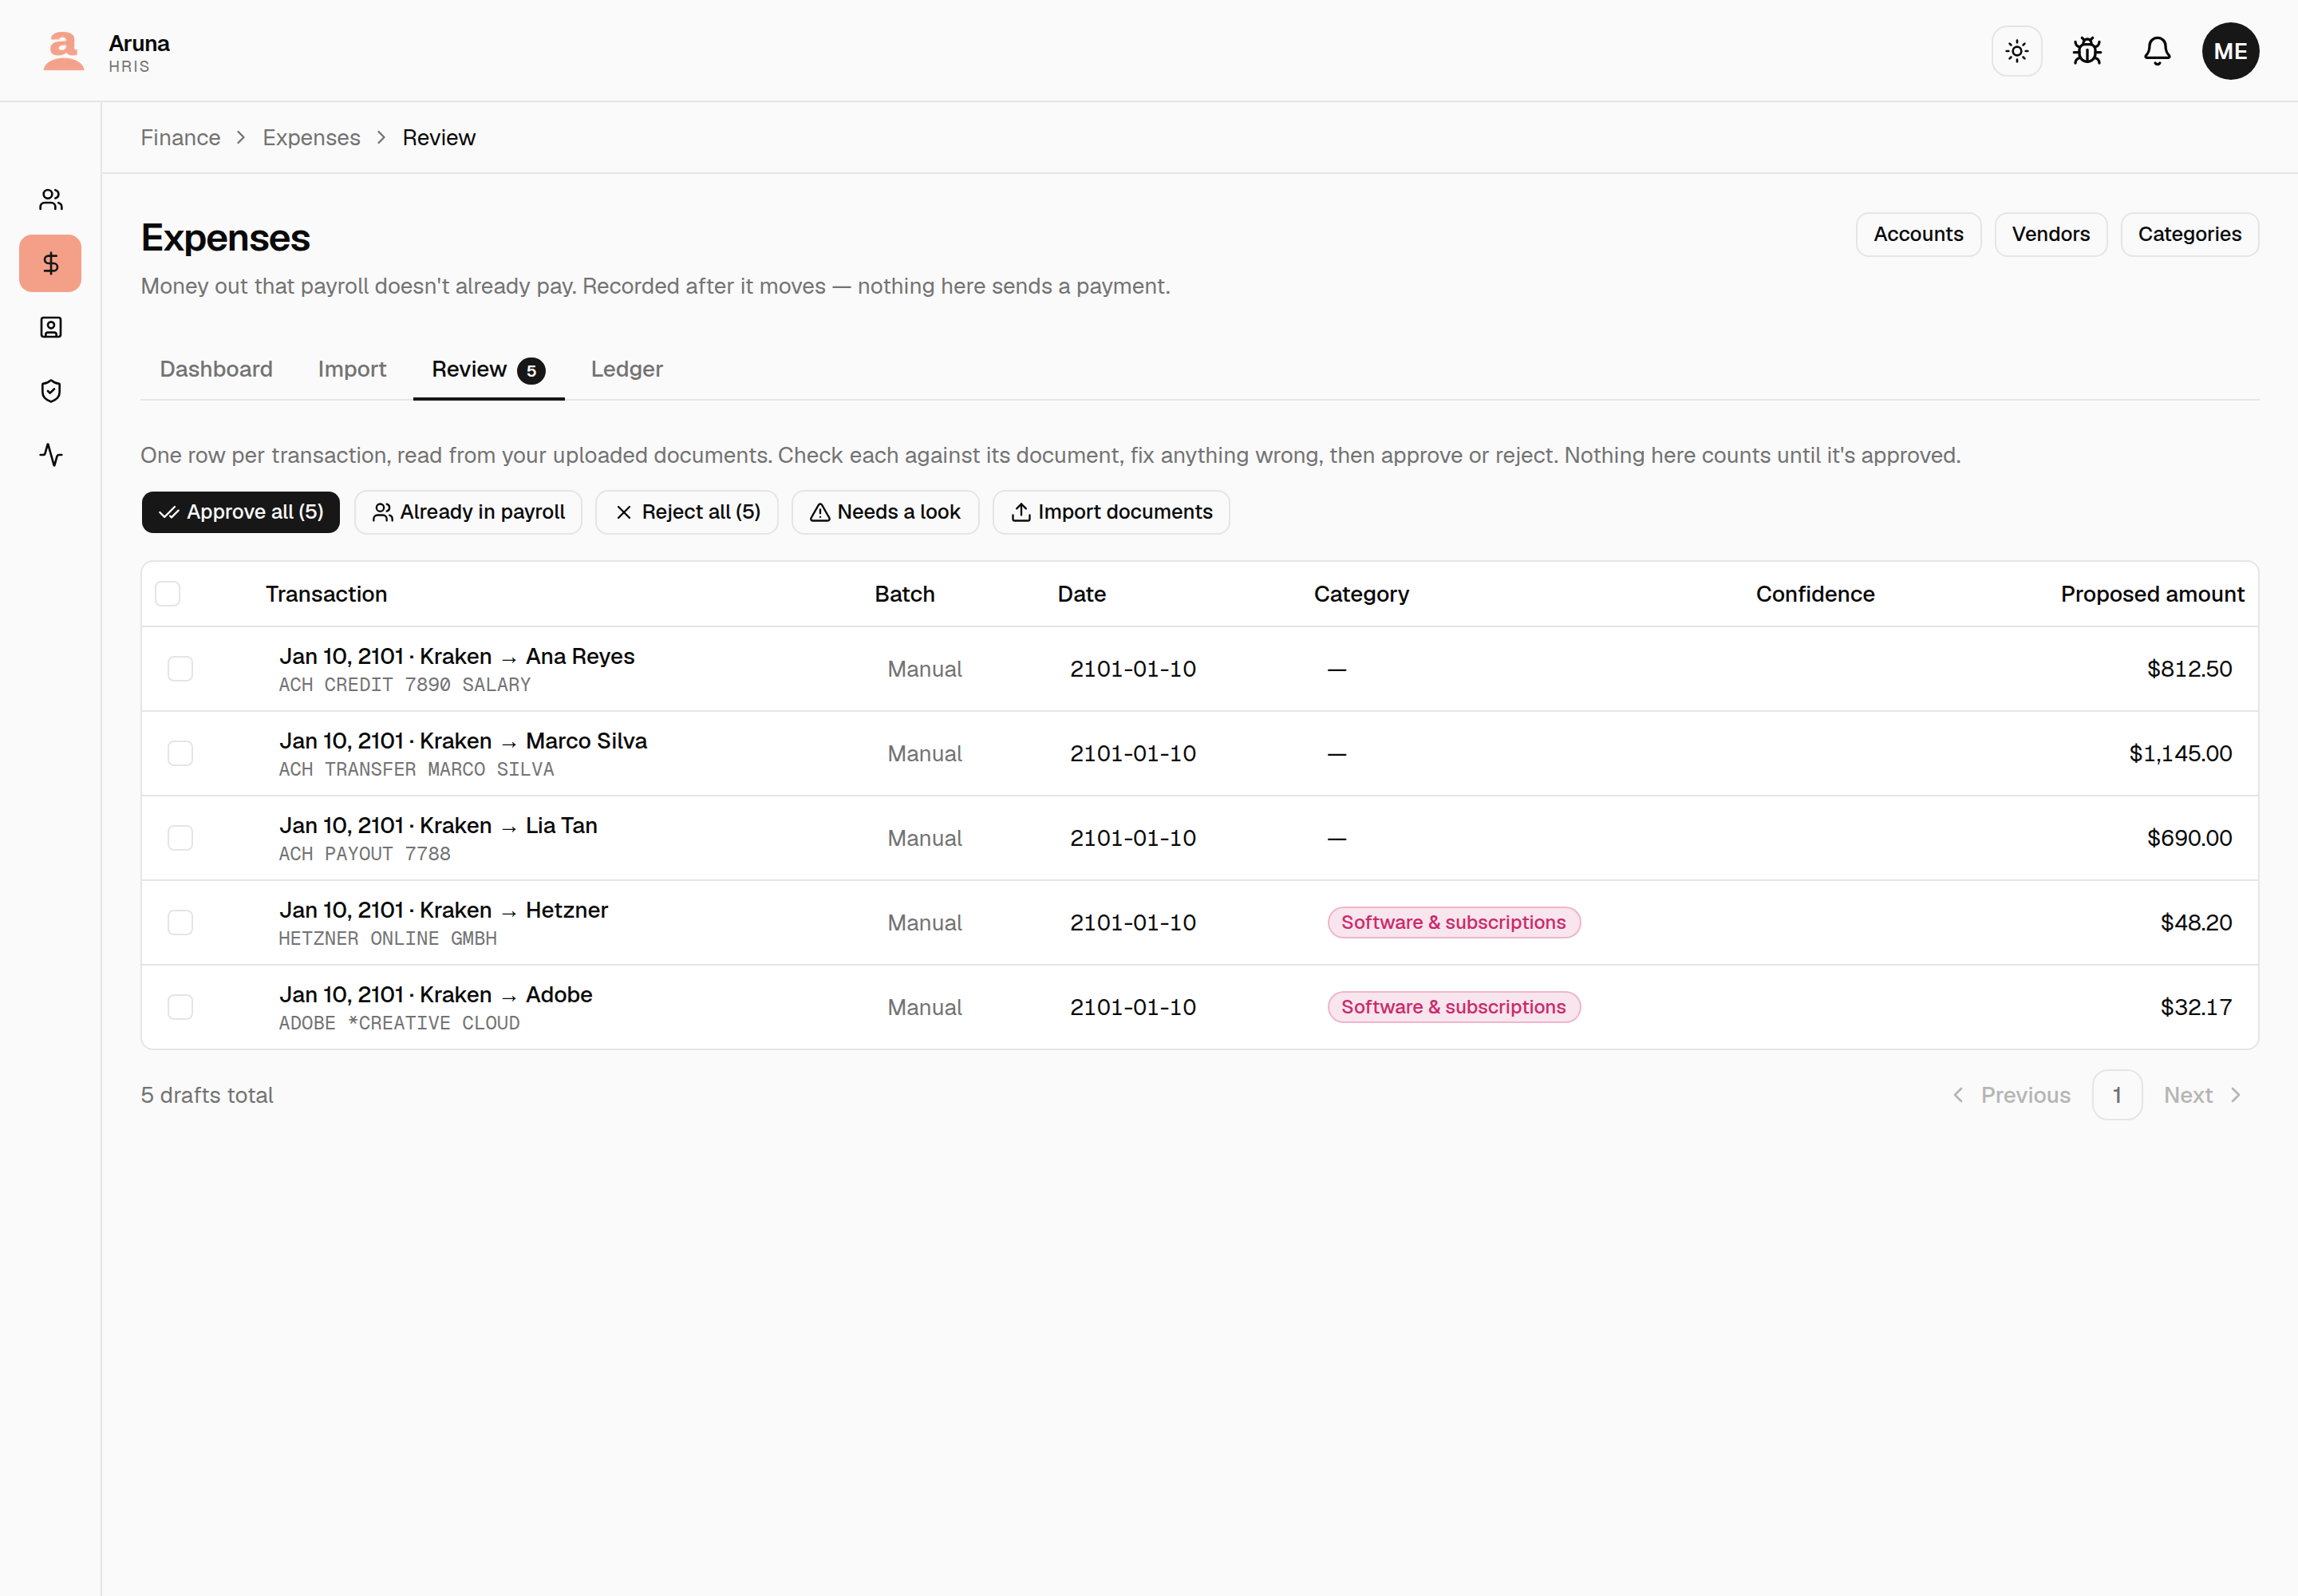Open the notifications bell
Screen dimensions: 2298x1596
(x=2157, y=51)
